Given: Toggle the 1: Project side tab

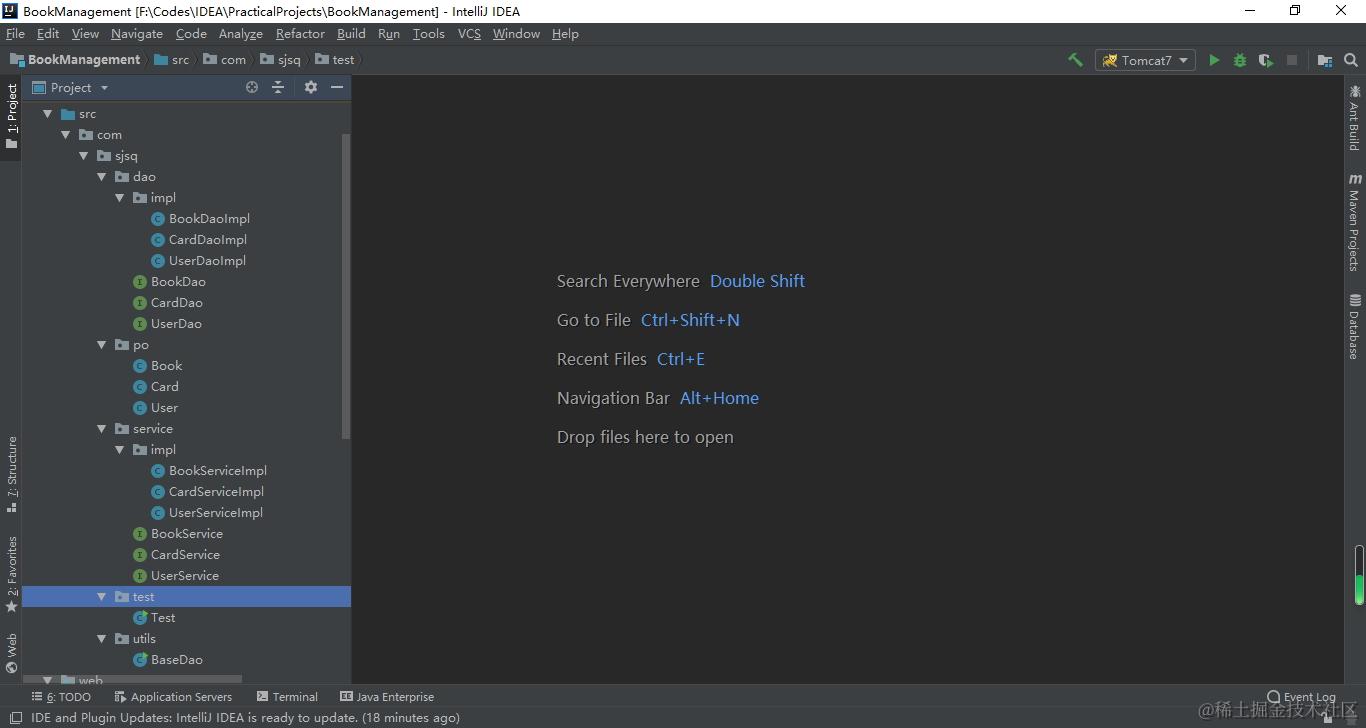Looking at the screenshot, I should pyautogui.click(x=12, y=117).
